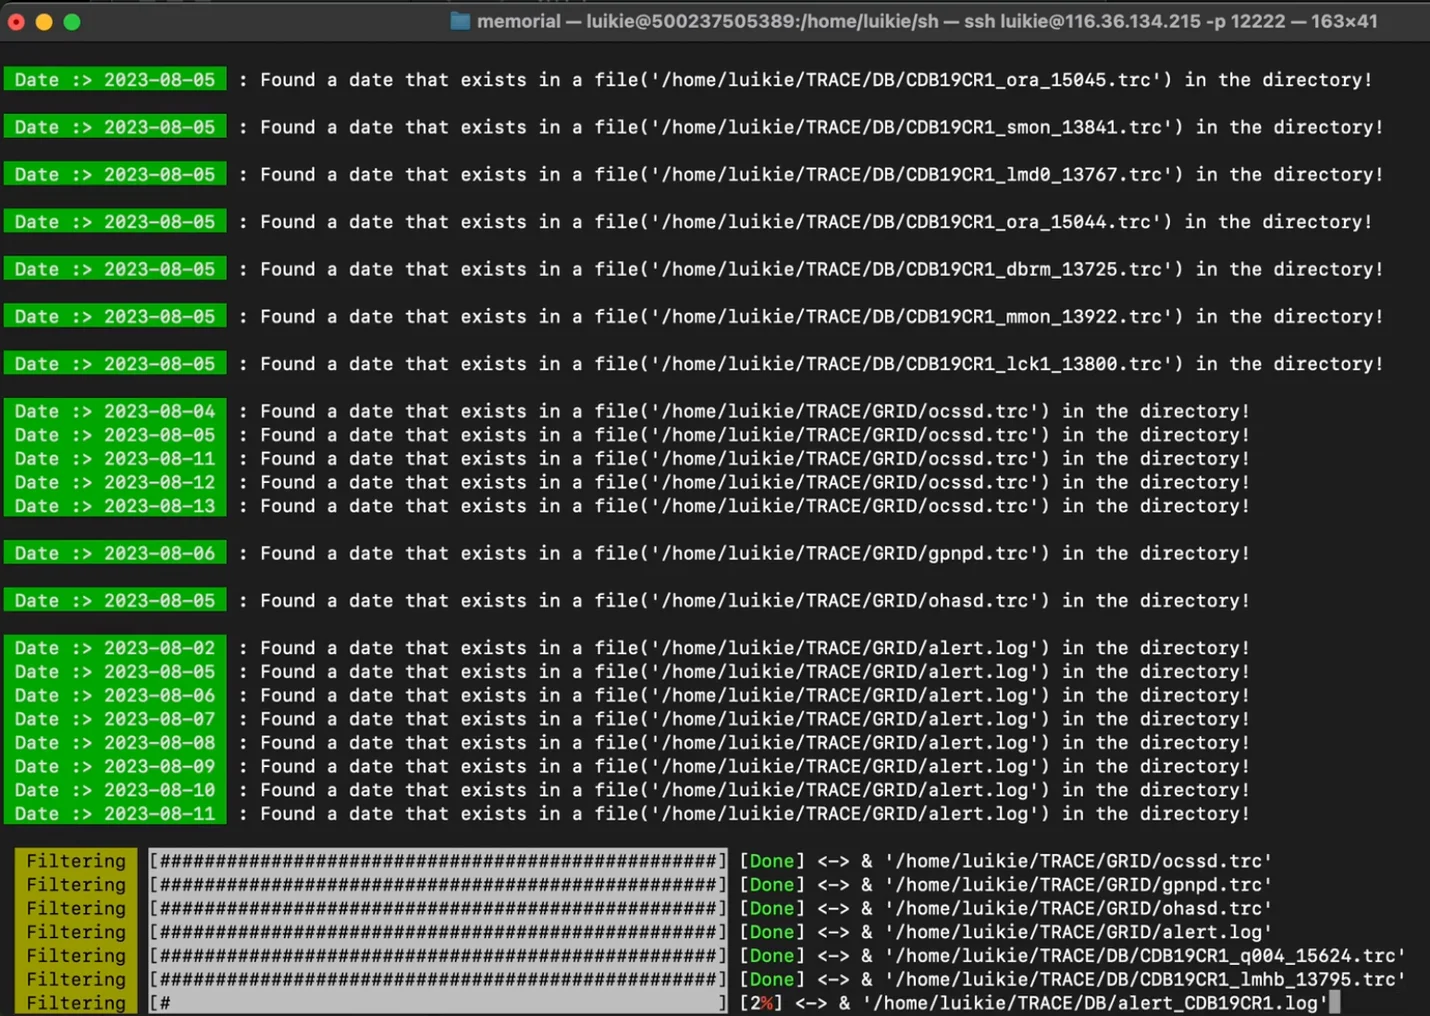Screen dimensions: 1430x1016
Task: Click the terminal cursor block after alert_CDB19CR1.log
Action: tap(1334, 1003)
